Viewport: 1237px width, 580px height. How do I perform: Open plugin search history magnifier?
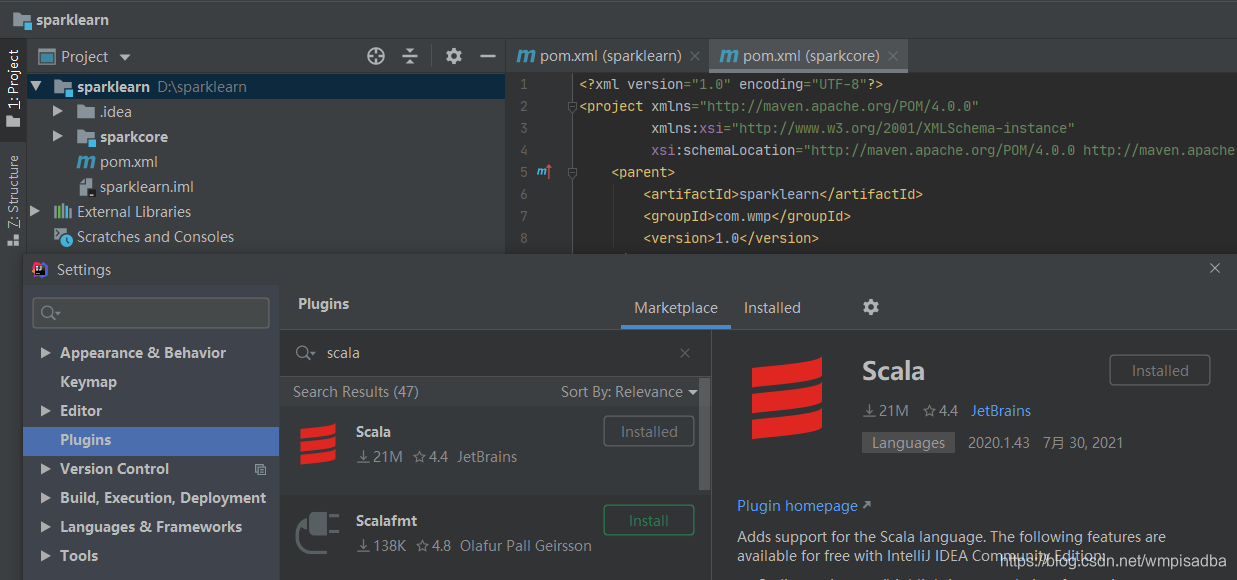[x=305, y=353]
